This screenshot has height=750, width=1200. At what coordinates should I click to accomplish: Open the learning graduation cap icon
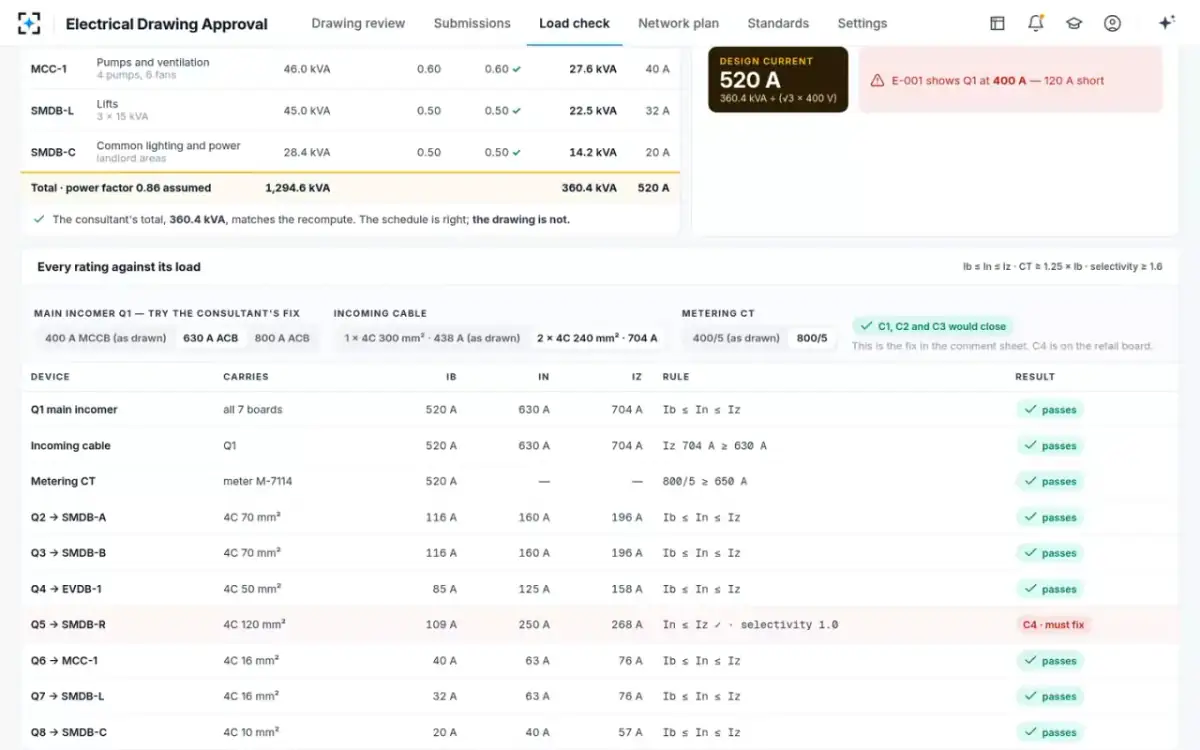(1074, 23)
